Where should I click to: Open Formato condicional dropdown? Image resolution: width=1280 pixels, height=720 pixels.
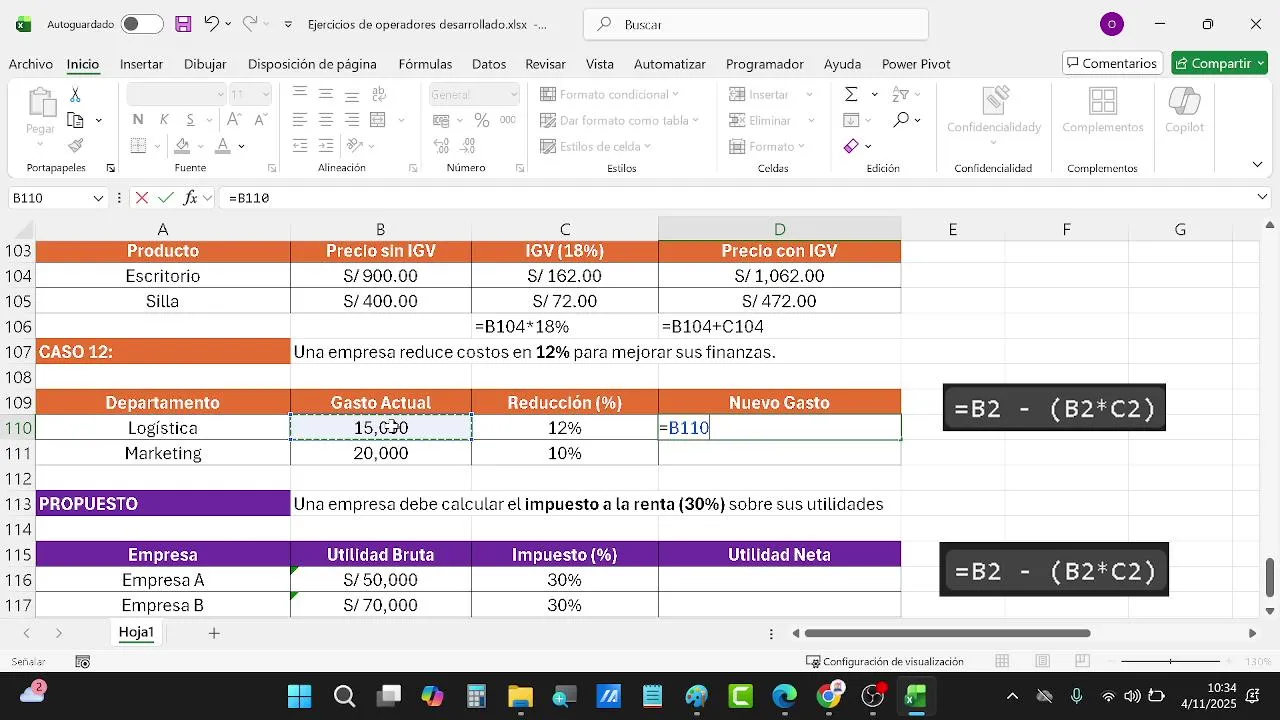pyautogui.click(x=609, y=94)
